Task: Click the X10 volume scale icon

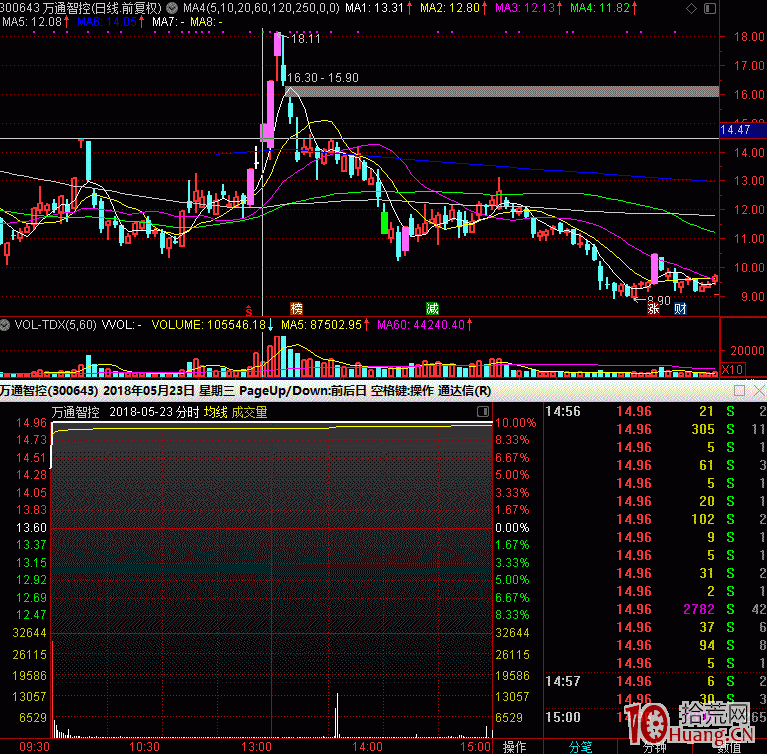Action: click(732, 369)
